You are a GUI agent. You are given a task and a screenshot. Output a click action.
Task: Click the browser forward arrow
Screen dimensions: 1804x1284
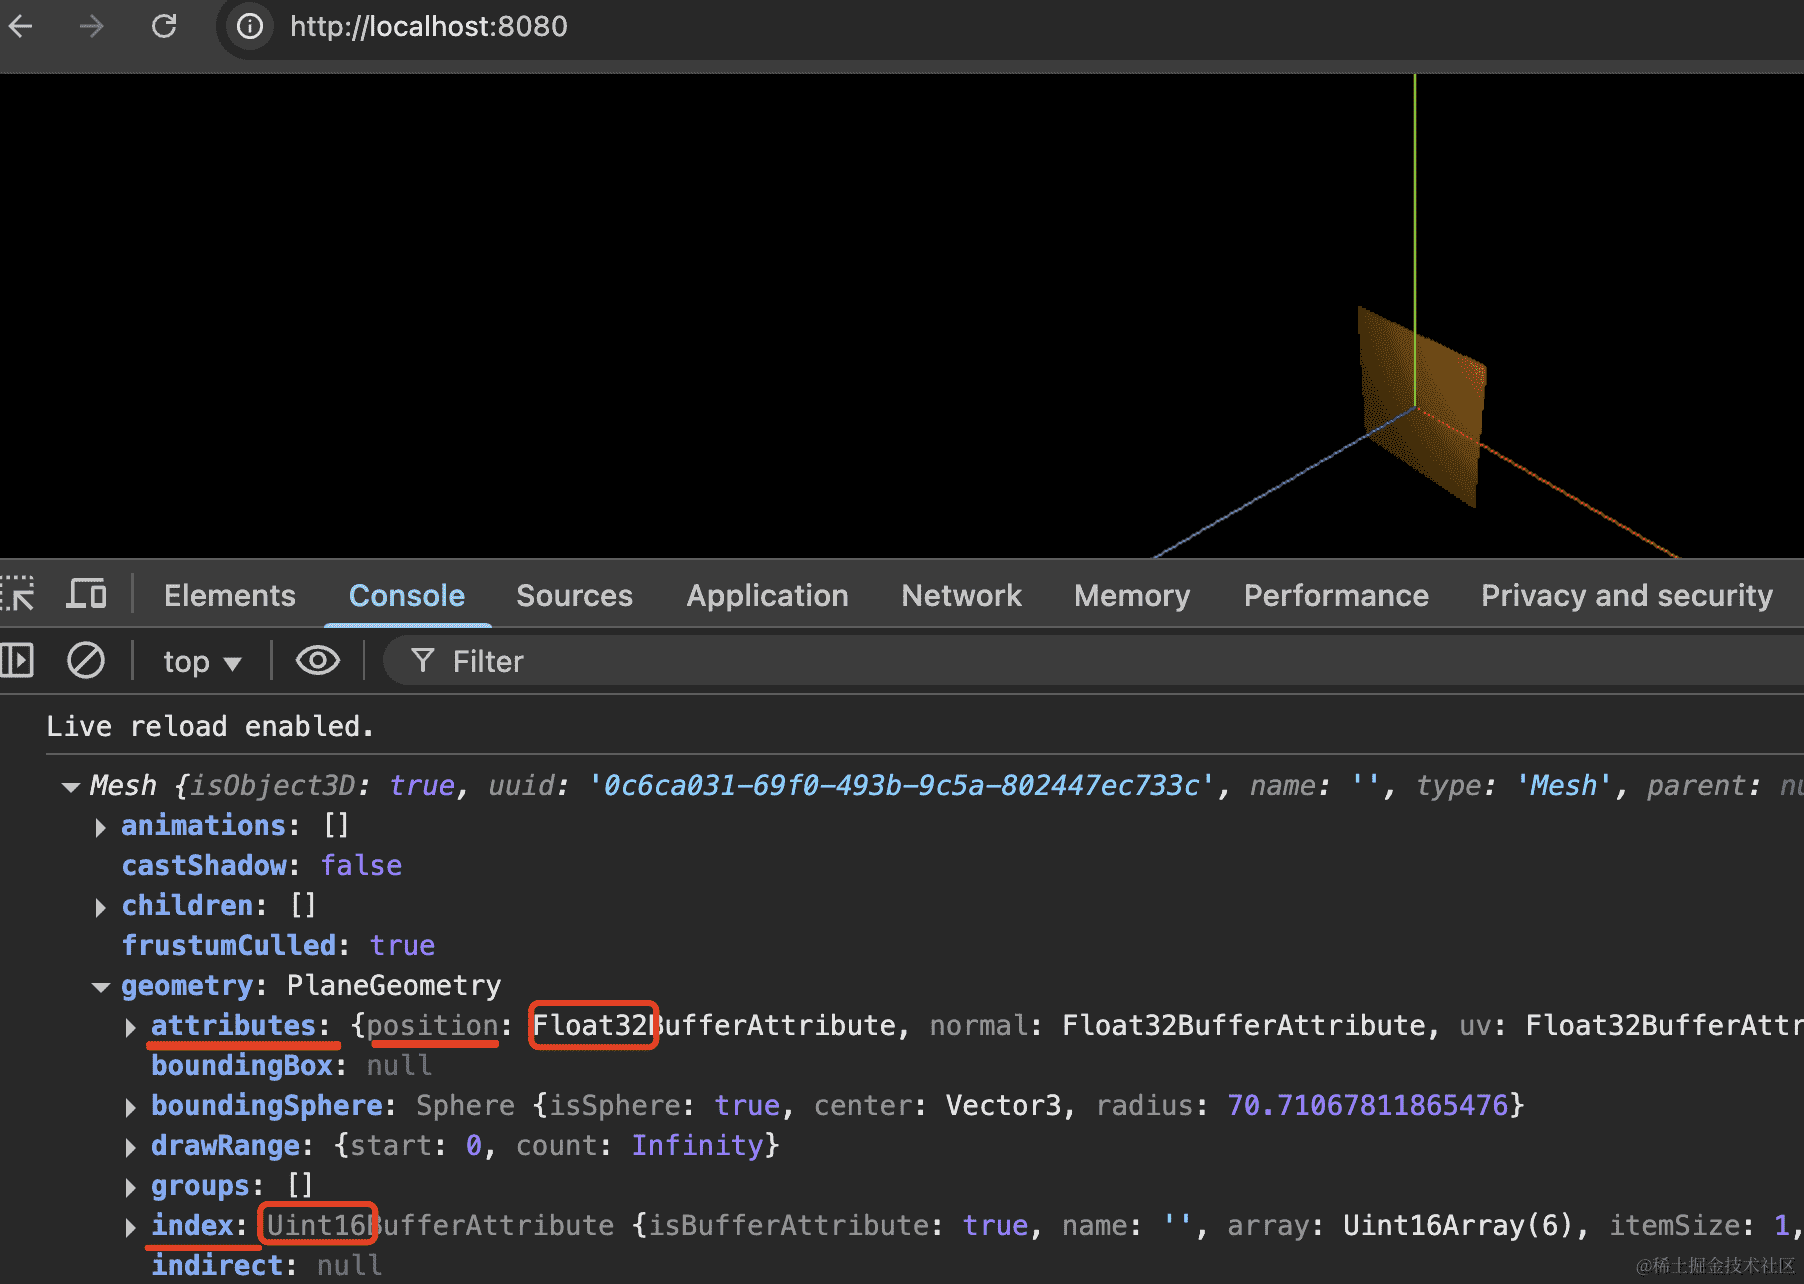(92, 26)
